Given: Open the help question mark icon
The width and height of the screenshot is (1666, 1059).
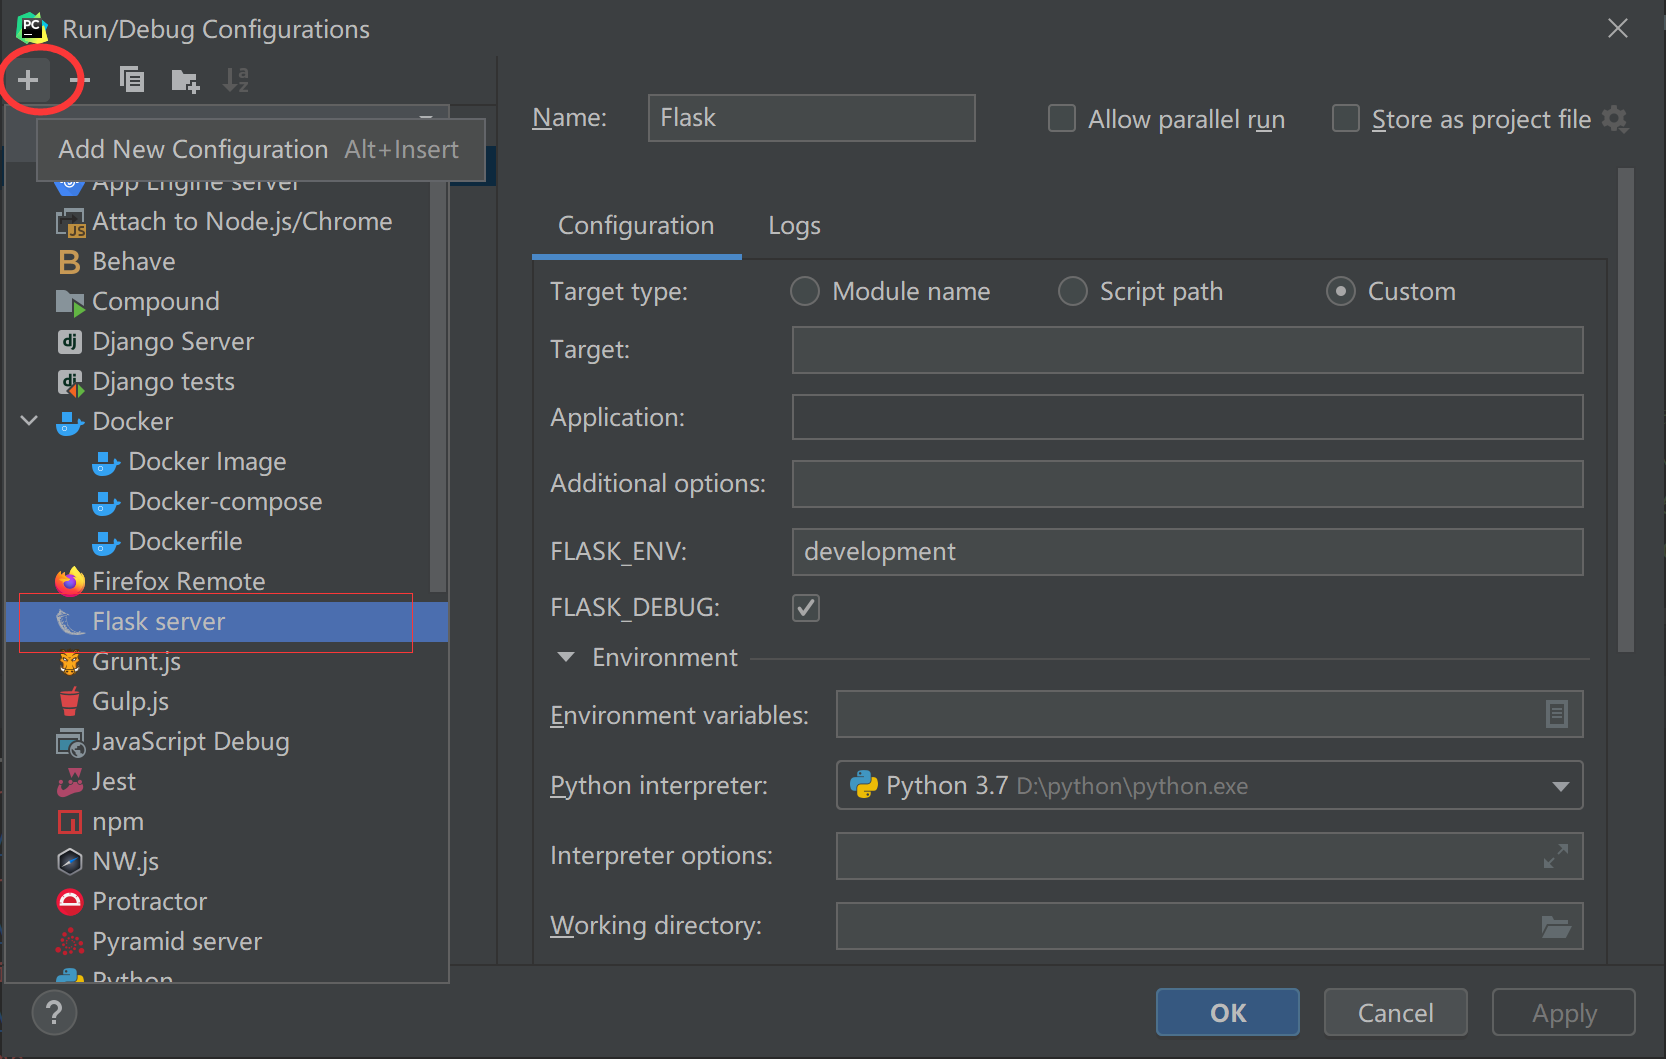Looking at the screenshot, I should (54, 1012).
